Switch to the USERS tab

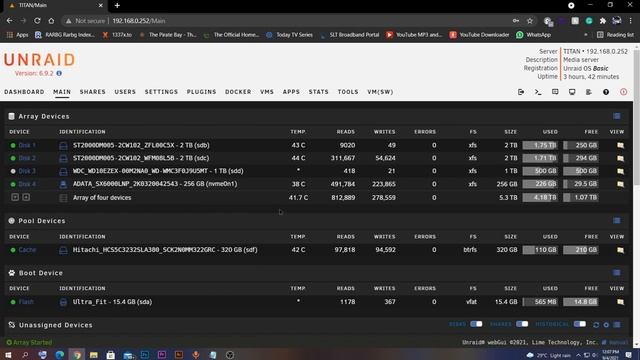125,92
